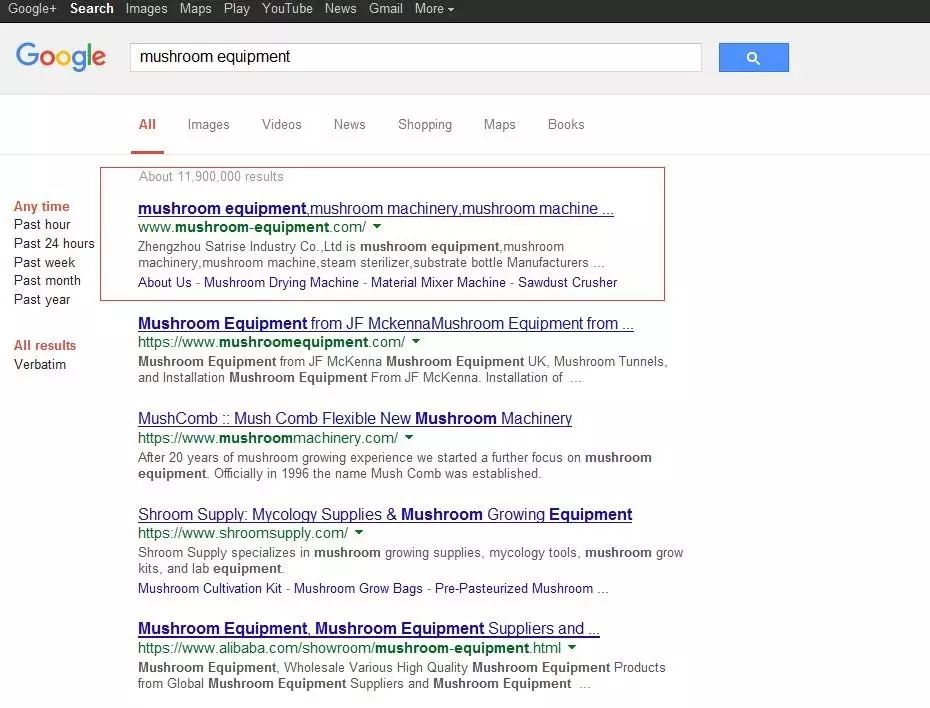Click the Shroom Supply specializes in snippet text
This screenshot has height=708, width=930.
coord(410,560)
